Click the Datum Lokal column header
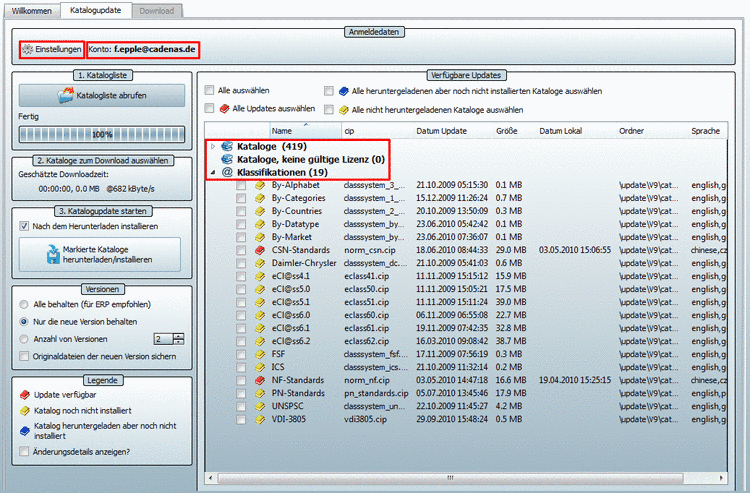 [x=561, y=131]
